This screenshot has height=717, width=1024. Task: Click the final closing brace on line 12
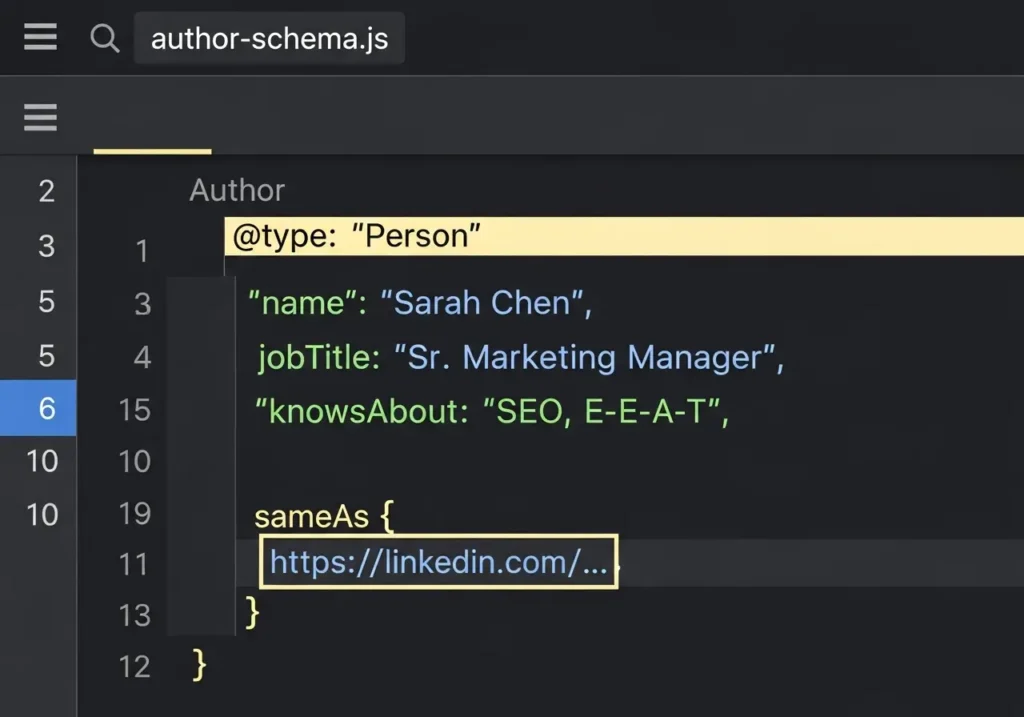coord(199,664)
